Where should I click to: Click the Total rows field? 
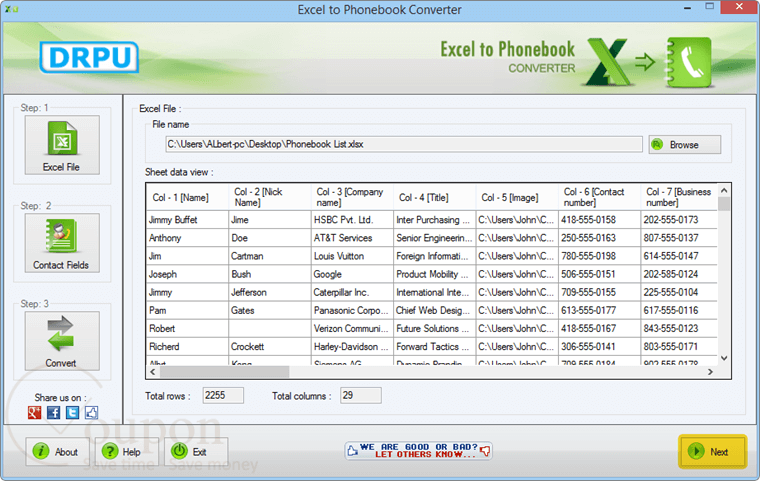coord(223,395)
